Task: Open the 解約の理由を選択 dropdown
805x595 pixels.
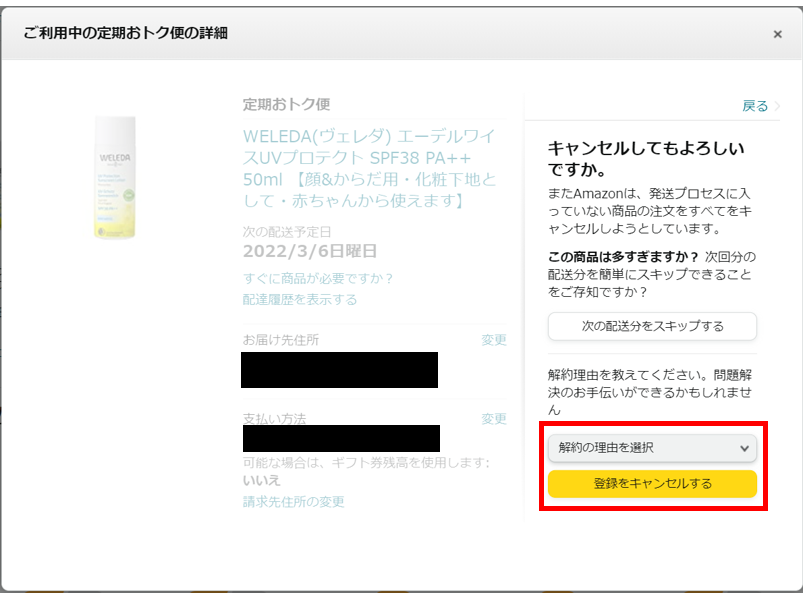Action: [652, 448]
